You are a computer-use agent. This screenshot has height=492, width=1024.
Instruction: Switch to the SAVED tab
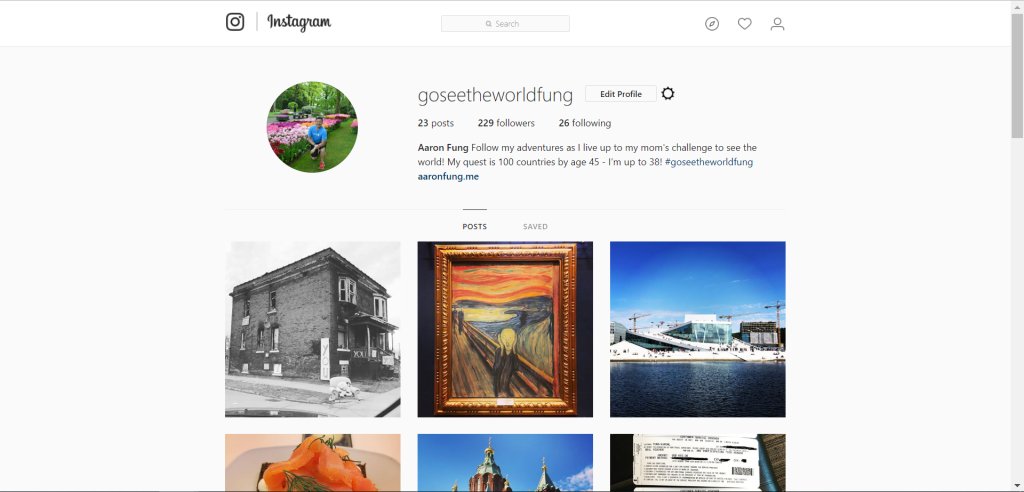(x=535, y=227)
